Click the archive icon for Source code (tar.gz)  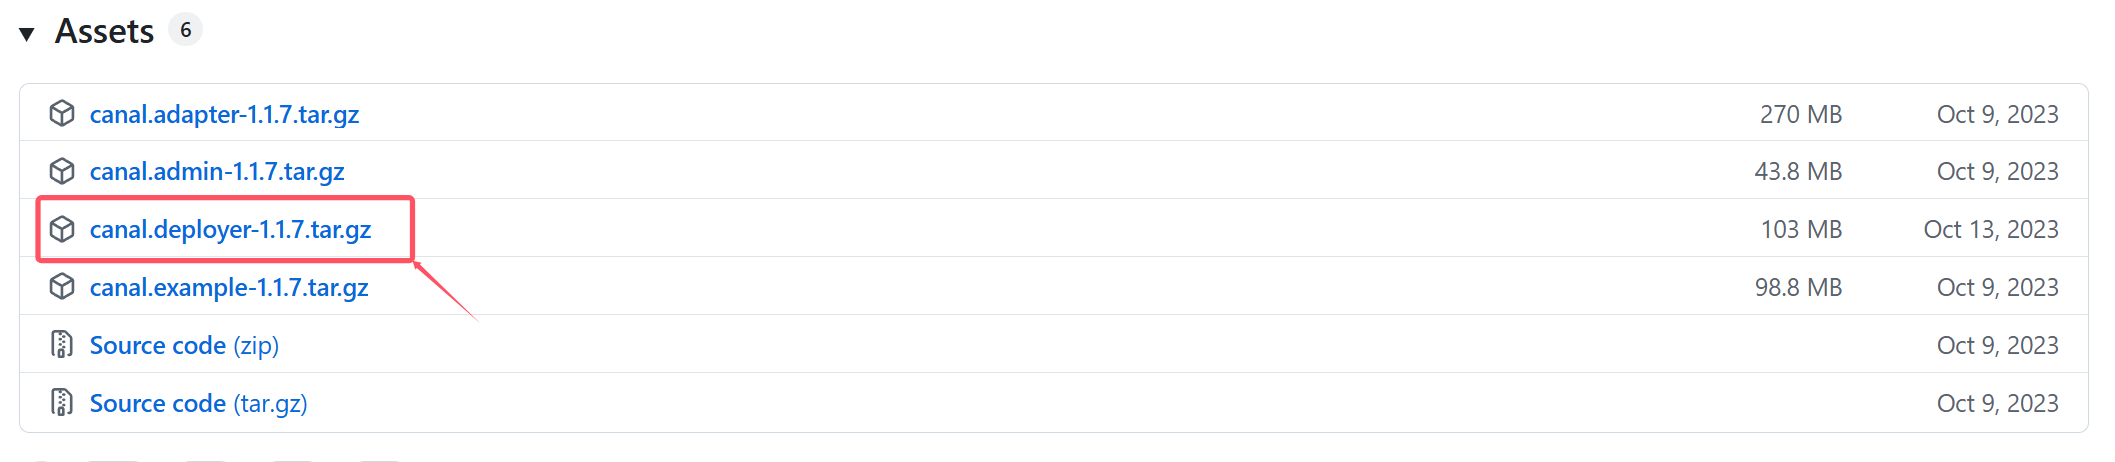tap(62, 403)
